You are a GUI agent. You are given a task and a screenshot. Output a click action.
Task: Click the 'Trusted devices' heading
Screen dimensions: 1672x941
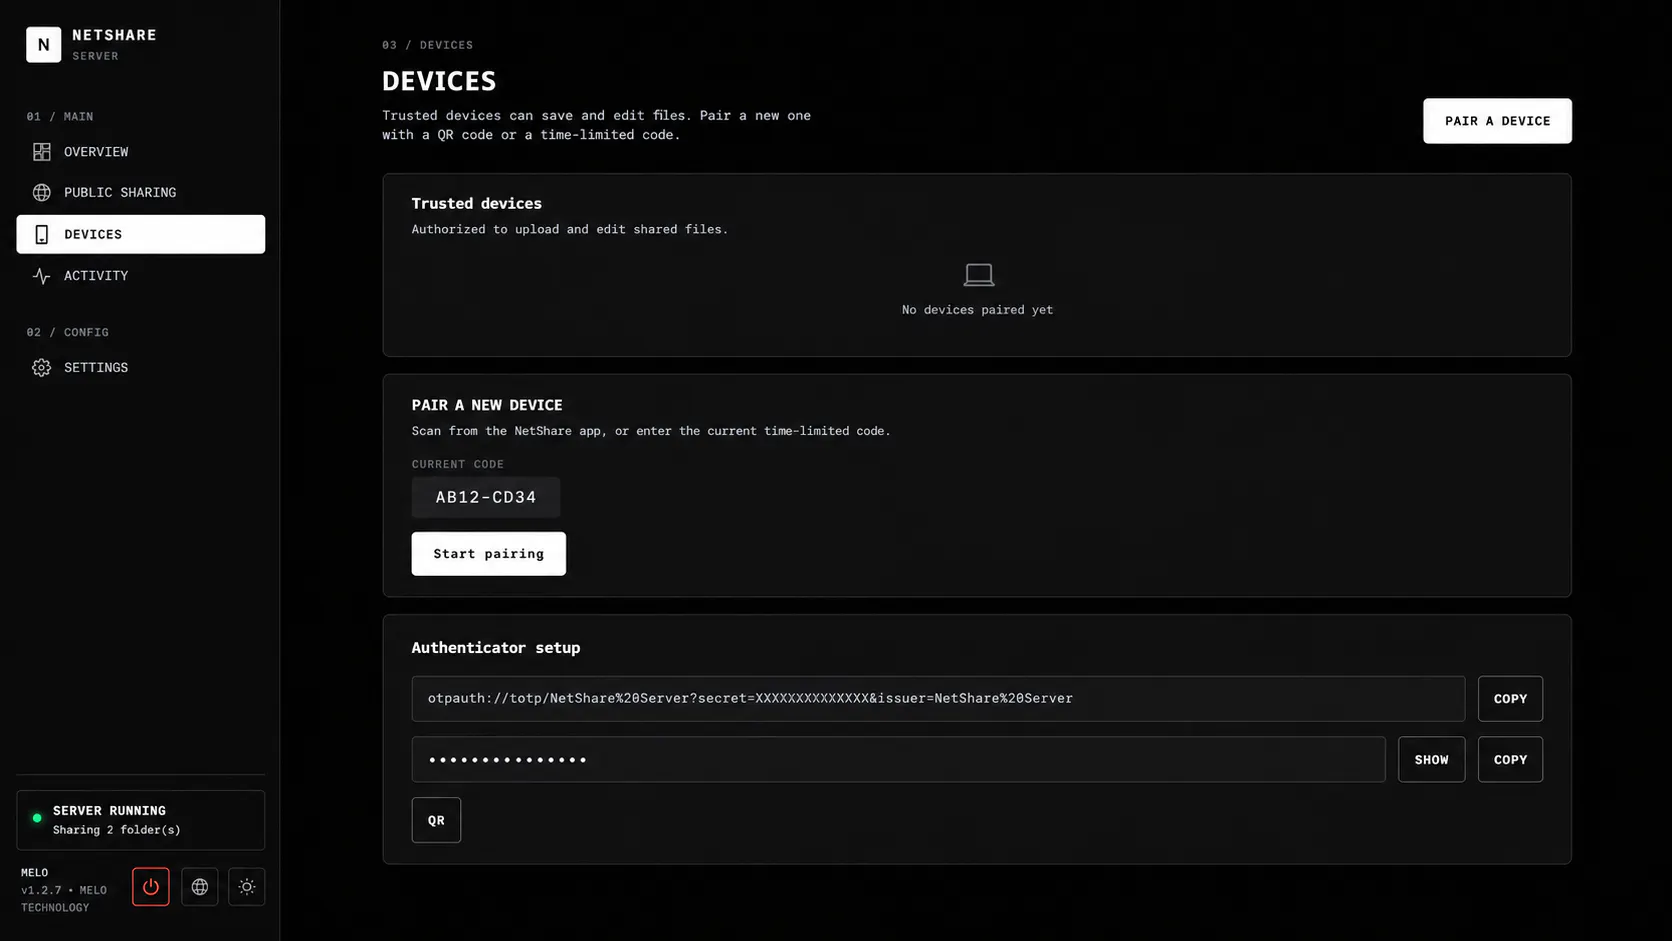click(x=477, y=203)
